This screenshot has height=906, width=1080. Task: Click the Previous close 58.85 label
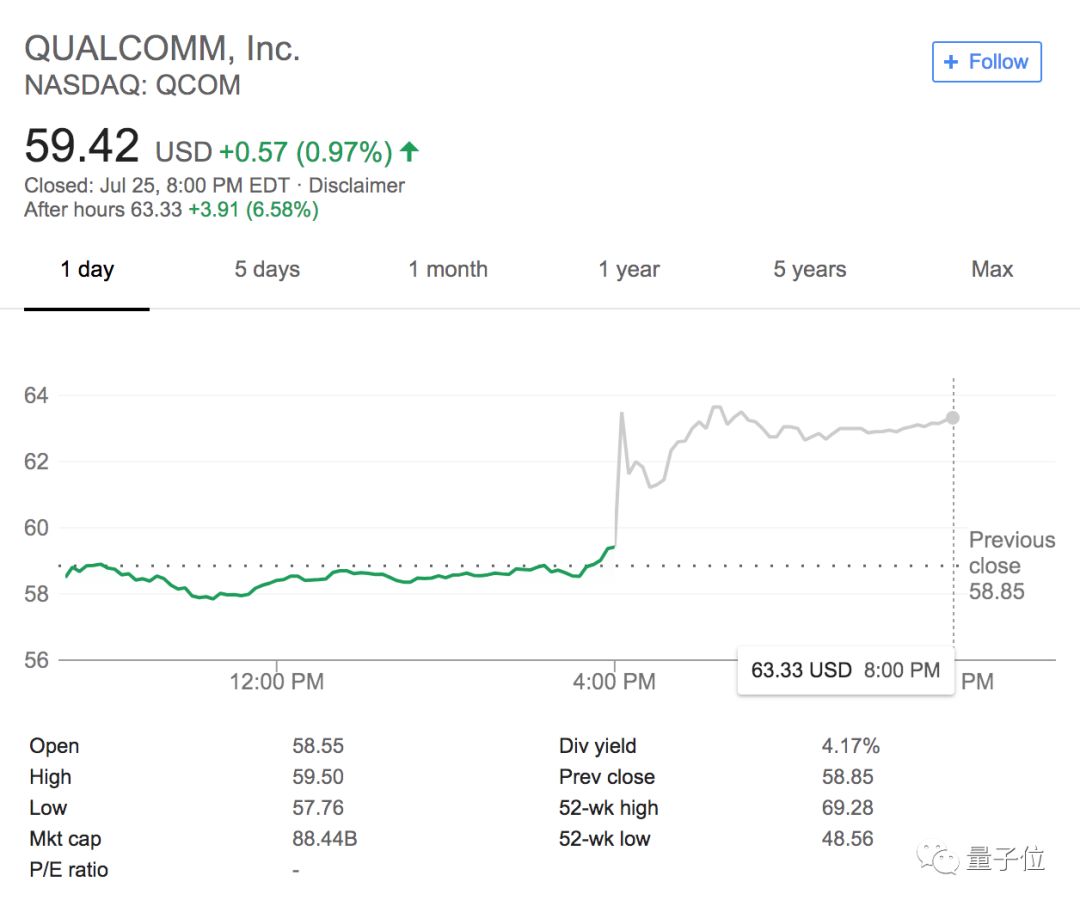[1012, 566]
